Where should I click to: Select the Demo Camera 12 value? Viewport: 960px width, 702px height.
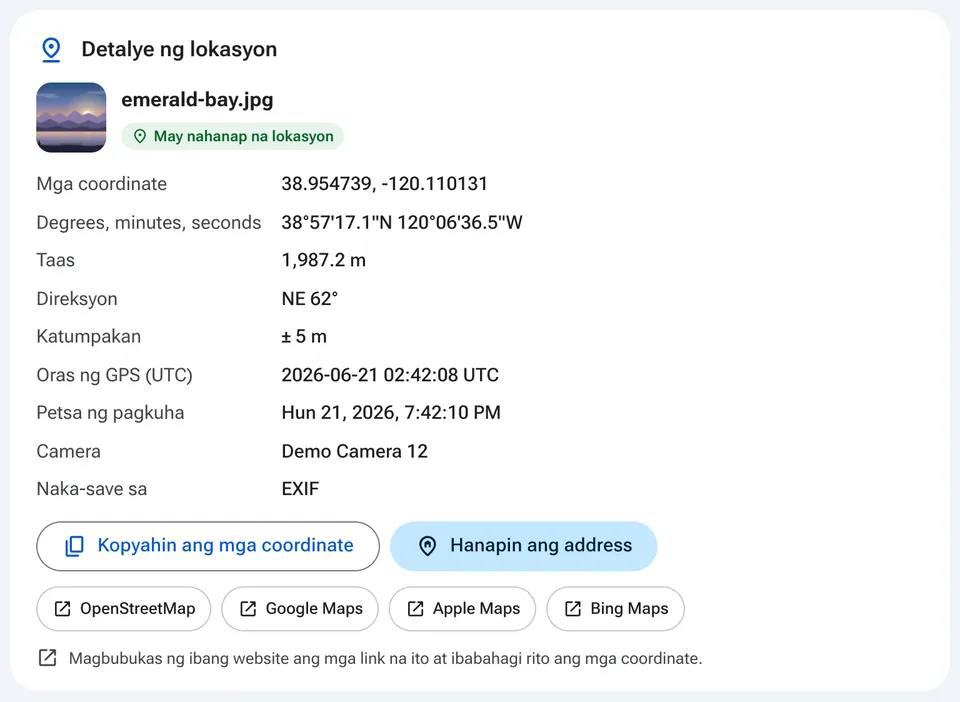click(x=354, y=451)
